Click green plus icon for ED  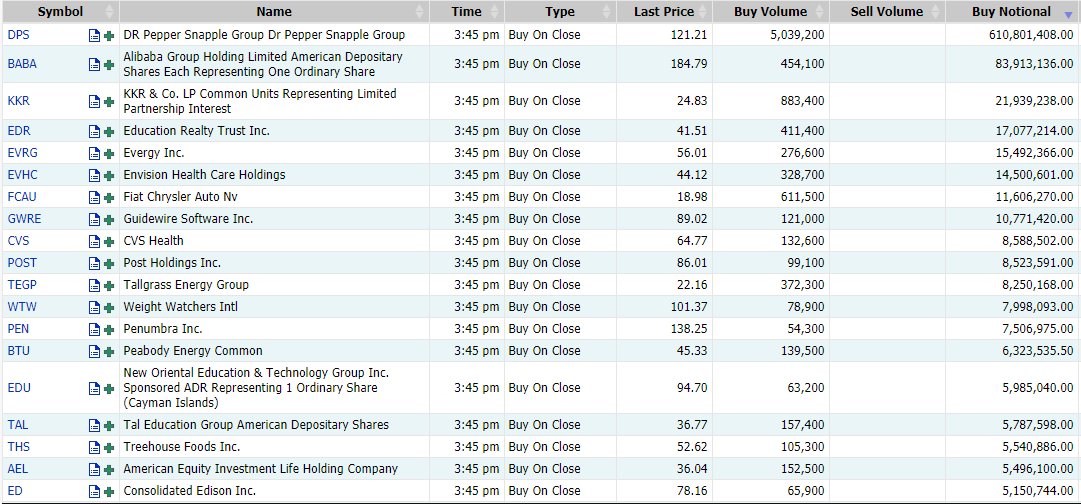[109, 492]
